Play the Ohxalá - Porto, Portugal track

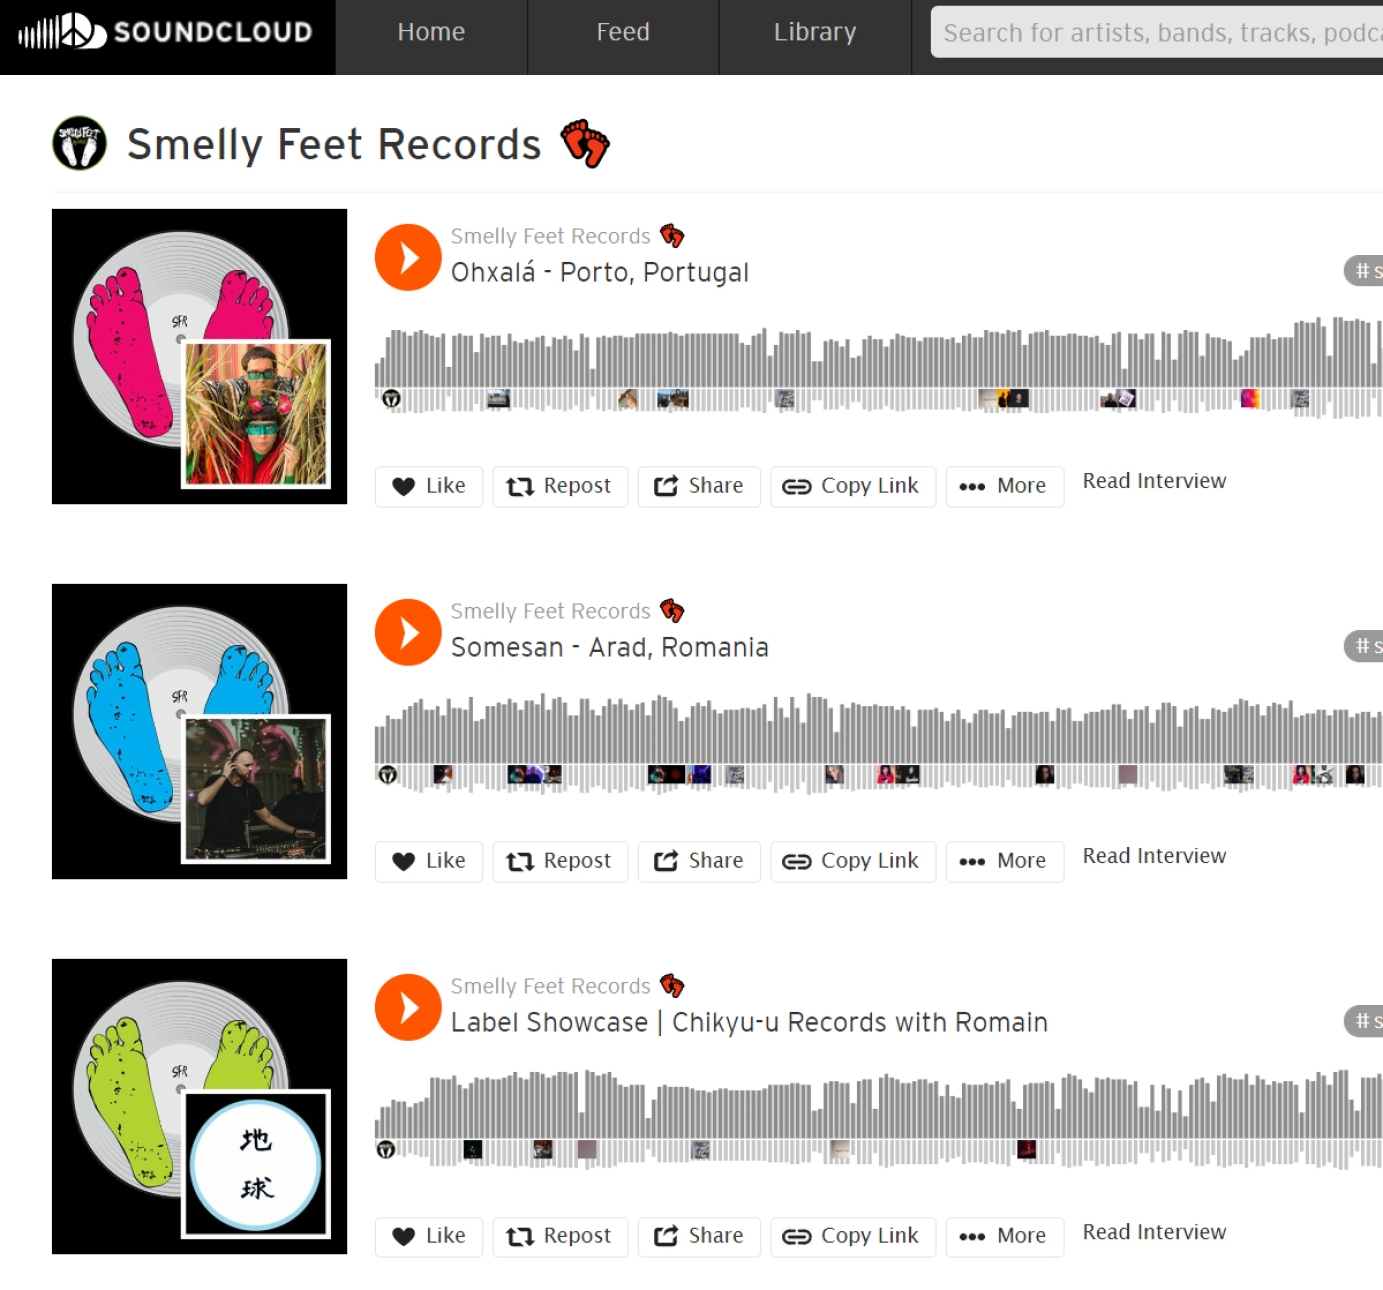(x=408, y=257)
